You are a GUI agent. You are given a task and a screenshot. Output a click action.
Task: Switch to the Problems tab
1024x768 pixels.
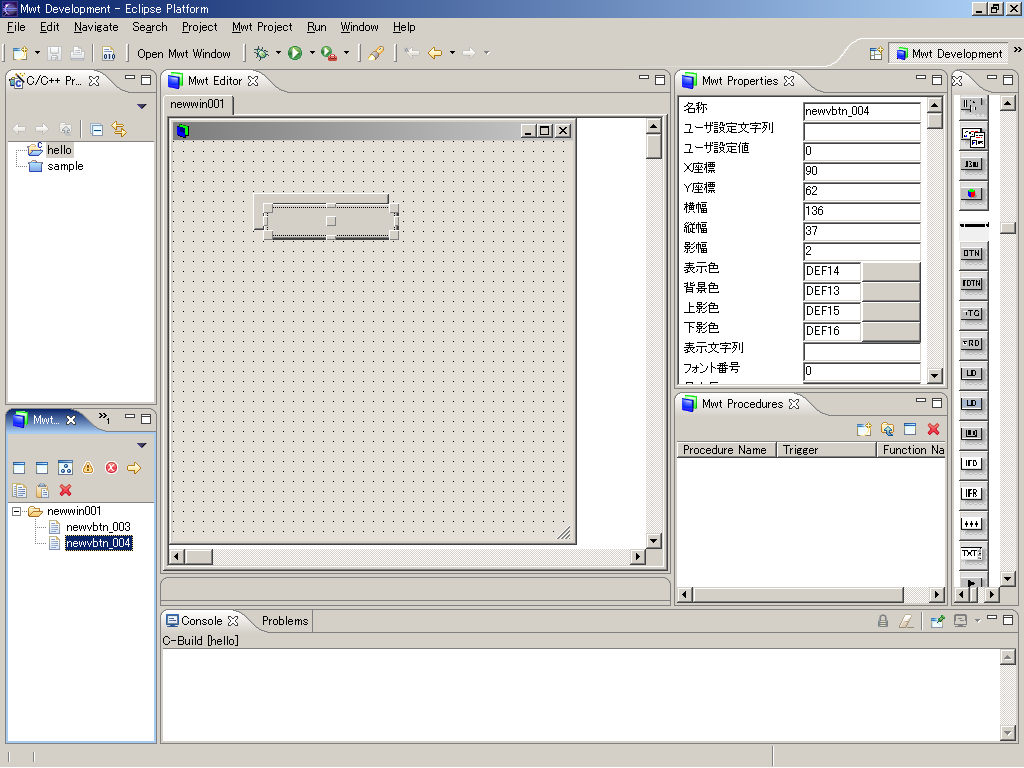pyautogui.click(x=285, y=621)
